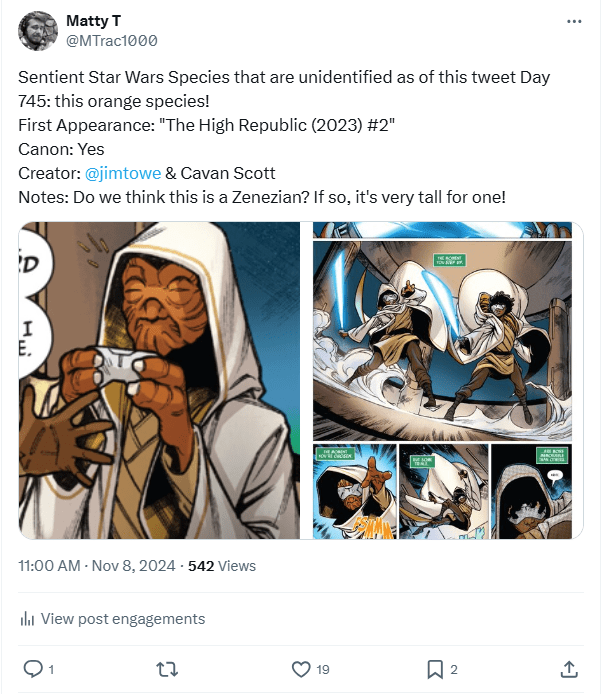
Task: Open the left orange alien close-up image
Action: tap(160, 380)
